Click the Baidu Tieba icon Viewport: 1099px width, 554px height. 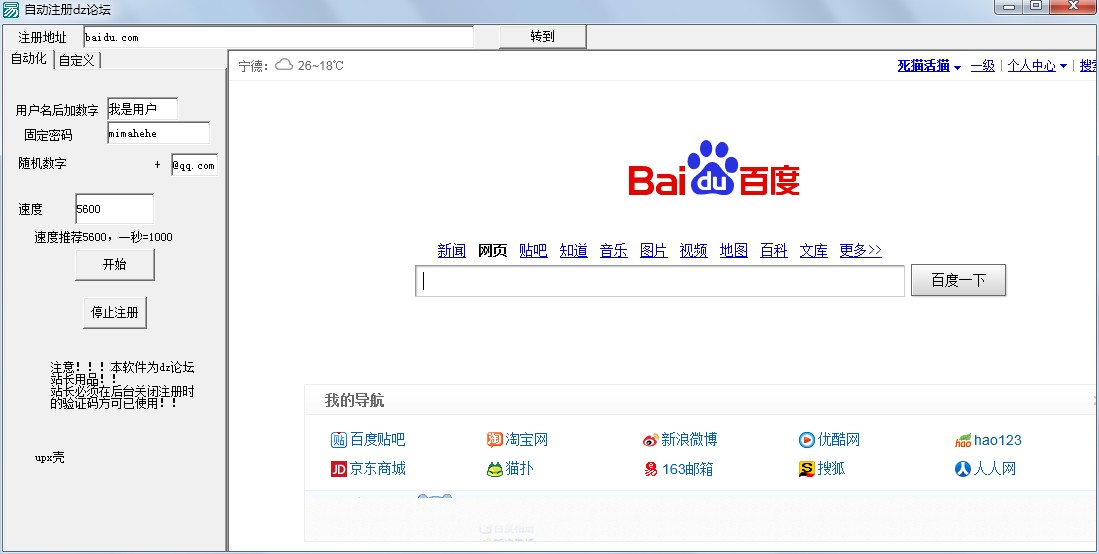click(x=339, y=440)
